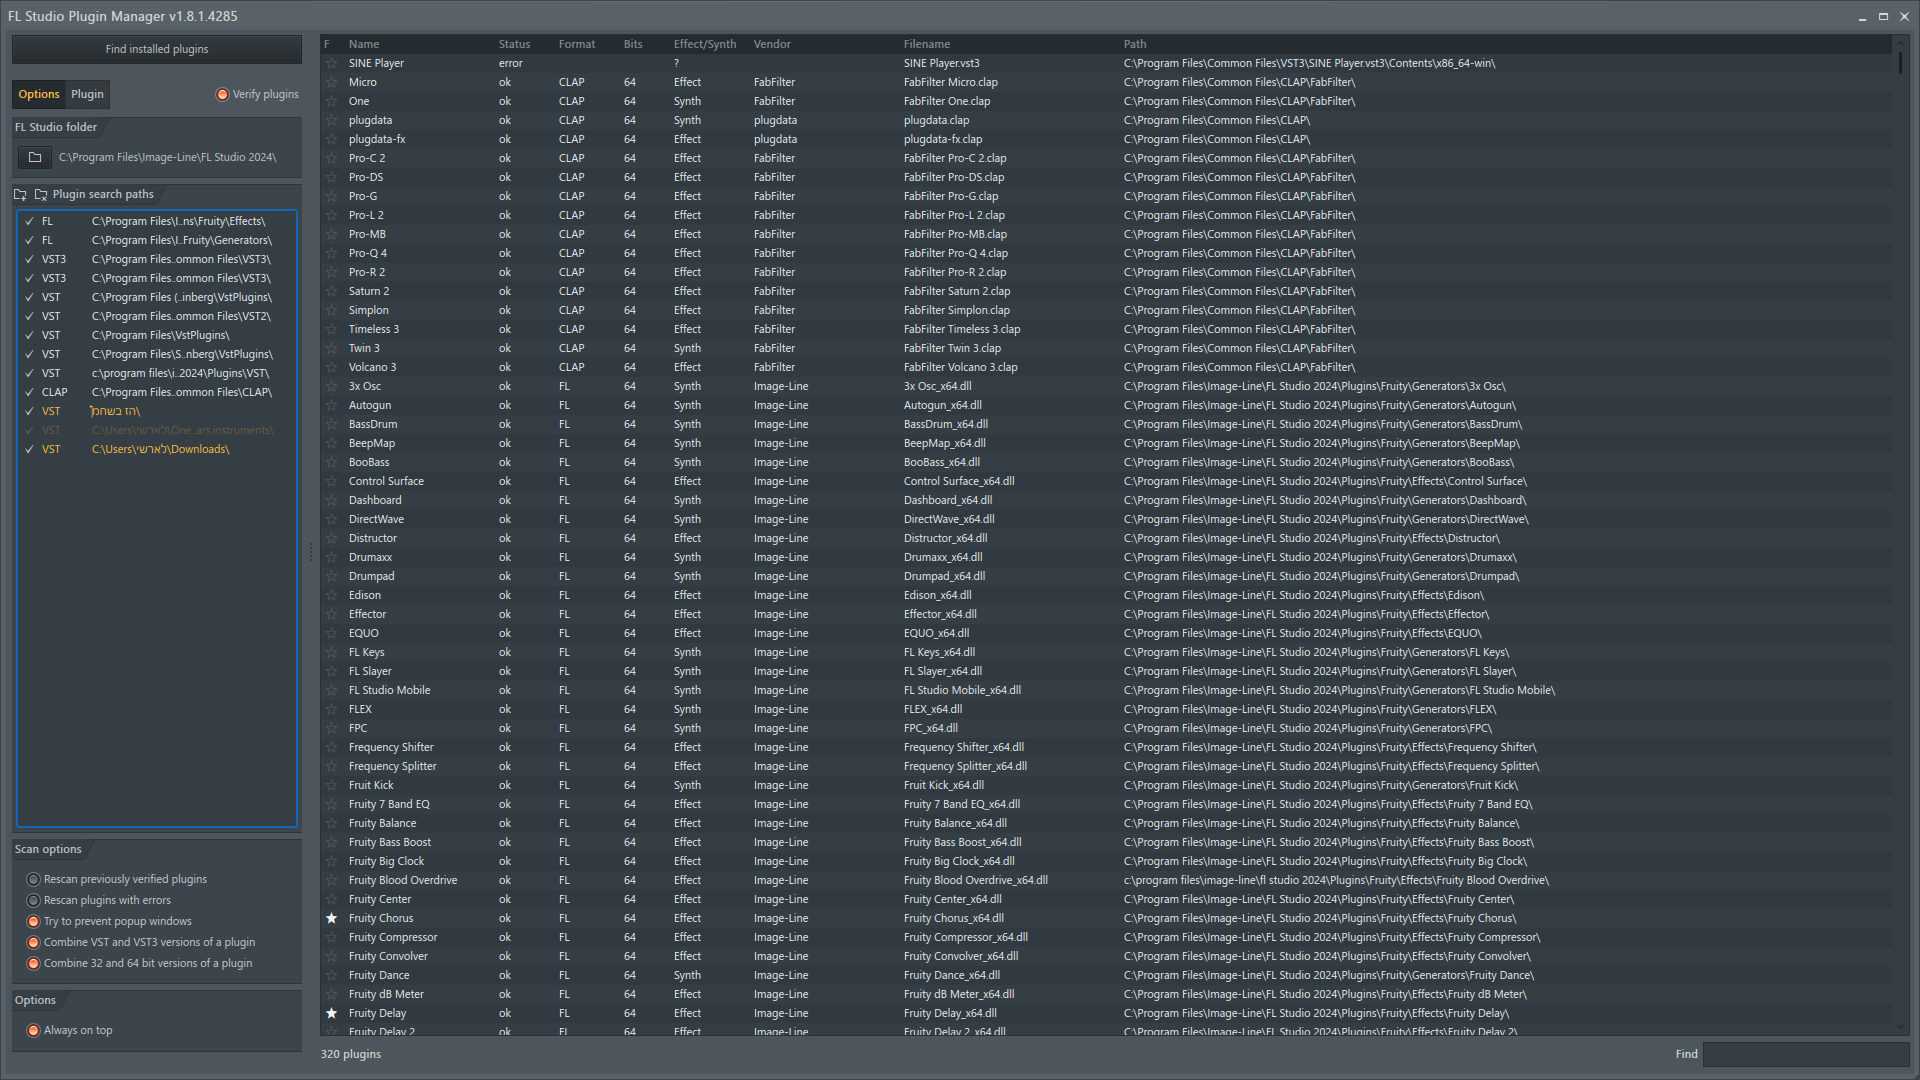Image resolution: width=1920 pixels, height=1080 pixels.
Task: Star the EQUO plugin
Action: point(332,633)
